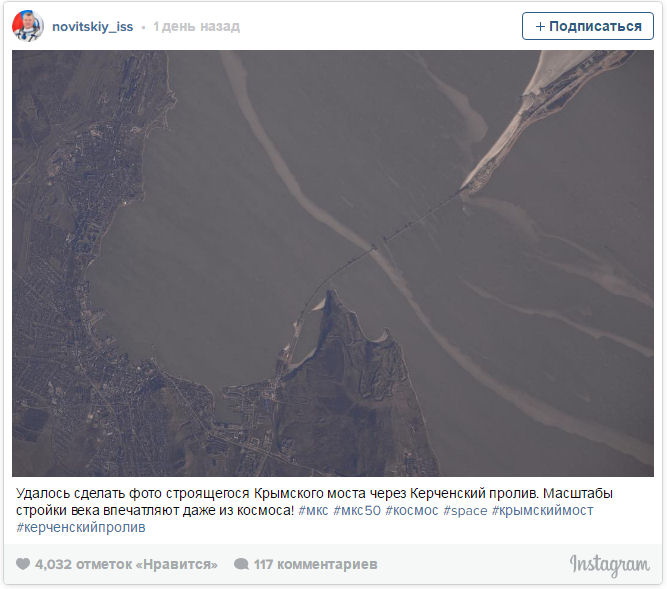Screen dimensions: 667x589
Task: Open the 117 комментариев link
Action: (x=315, y=564)
